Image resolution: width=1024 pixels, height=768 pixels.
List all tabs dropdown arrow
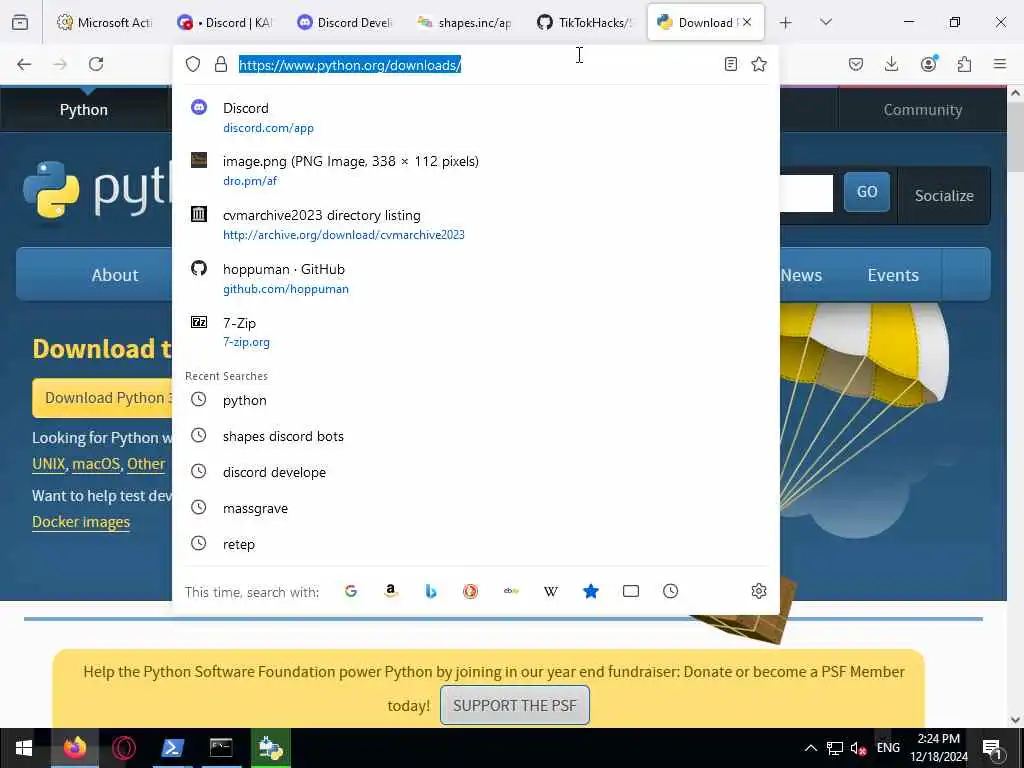click(x=826, y=22)
